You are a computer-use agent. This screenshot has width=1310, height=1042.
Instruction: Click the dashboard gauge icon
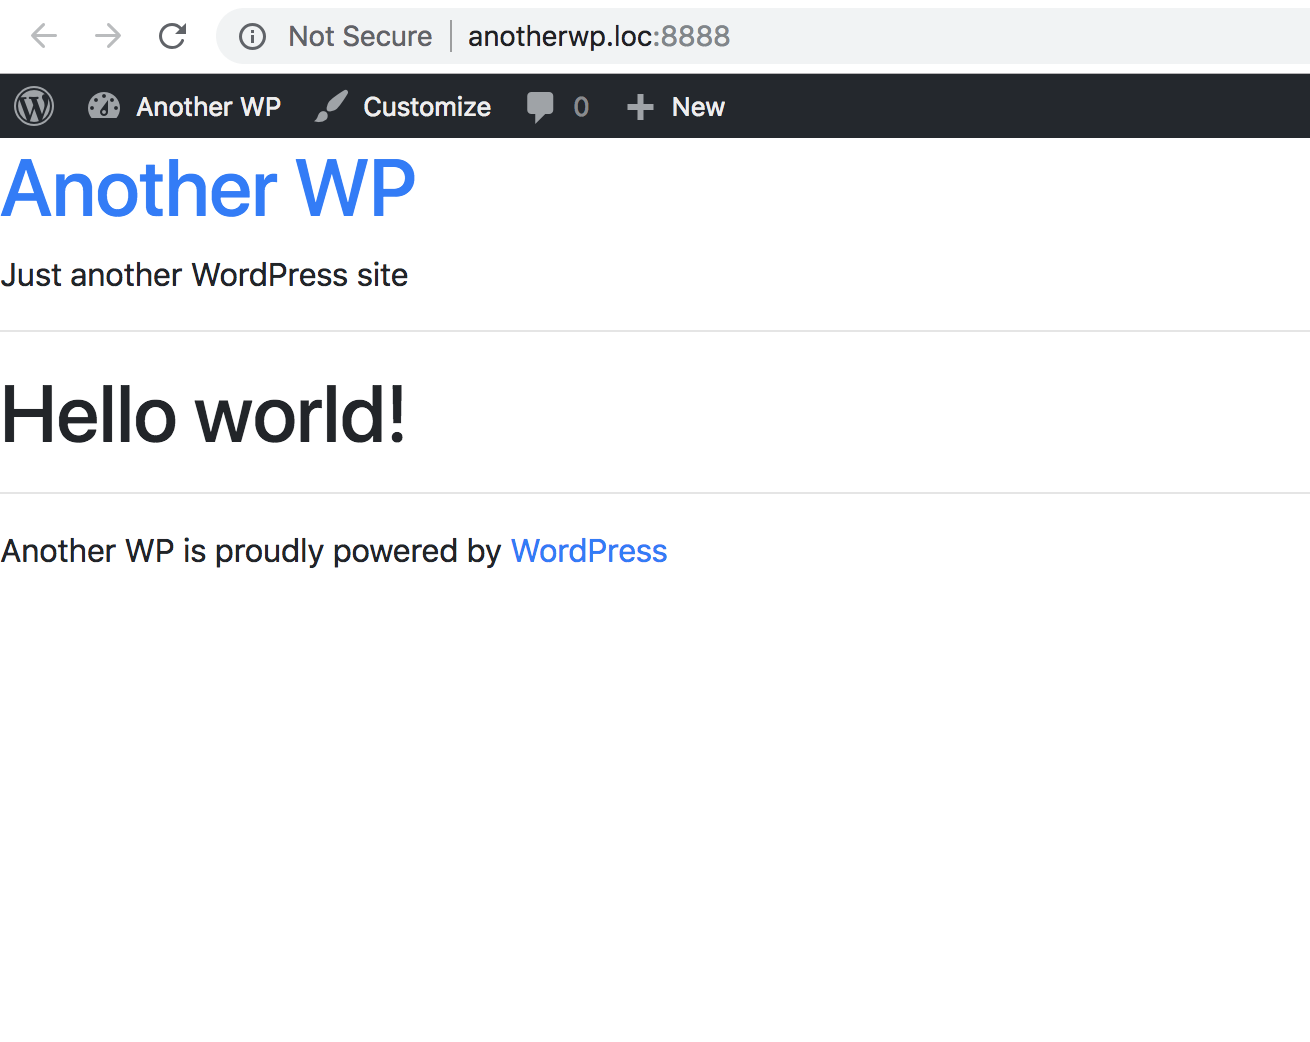(104, 106)
